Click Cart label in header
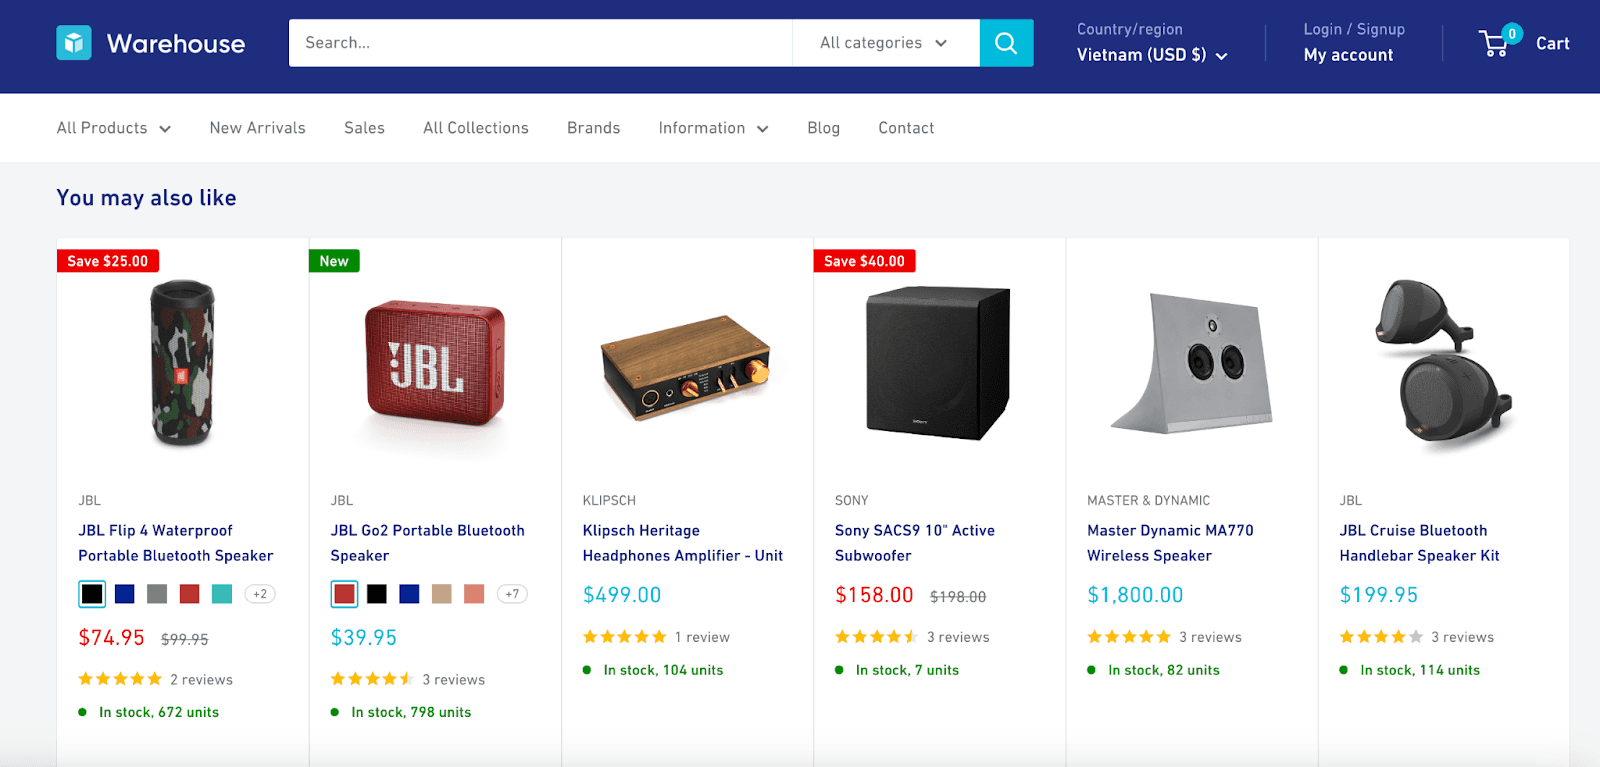Screen dimensions: 1600x767 (1553, 43)
